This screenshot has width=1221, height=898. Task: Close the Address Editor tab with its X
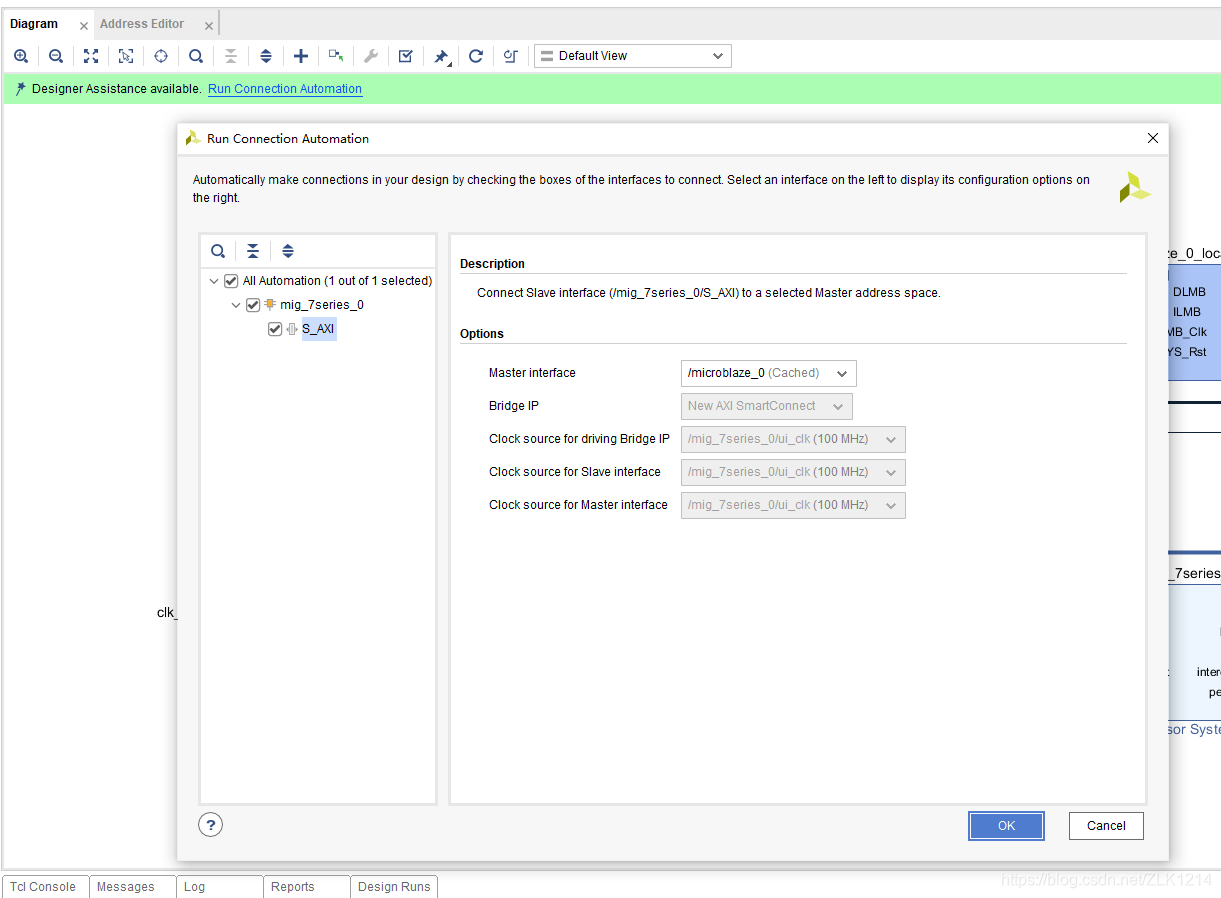click(209, 26)
